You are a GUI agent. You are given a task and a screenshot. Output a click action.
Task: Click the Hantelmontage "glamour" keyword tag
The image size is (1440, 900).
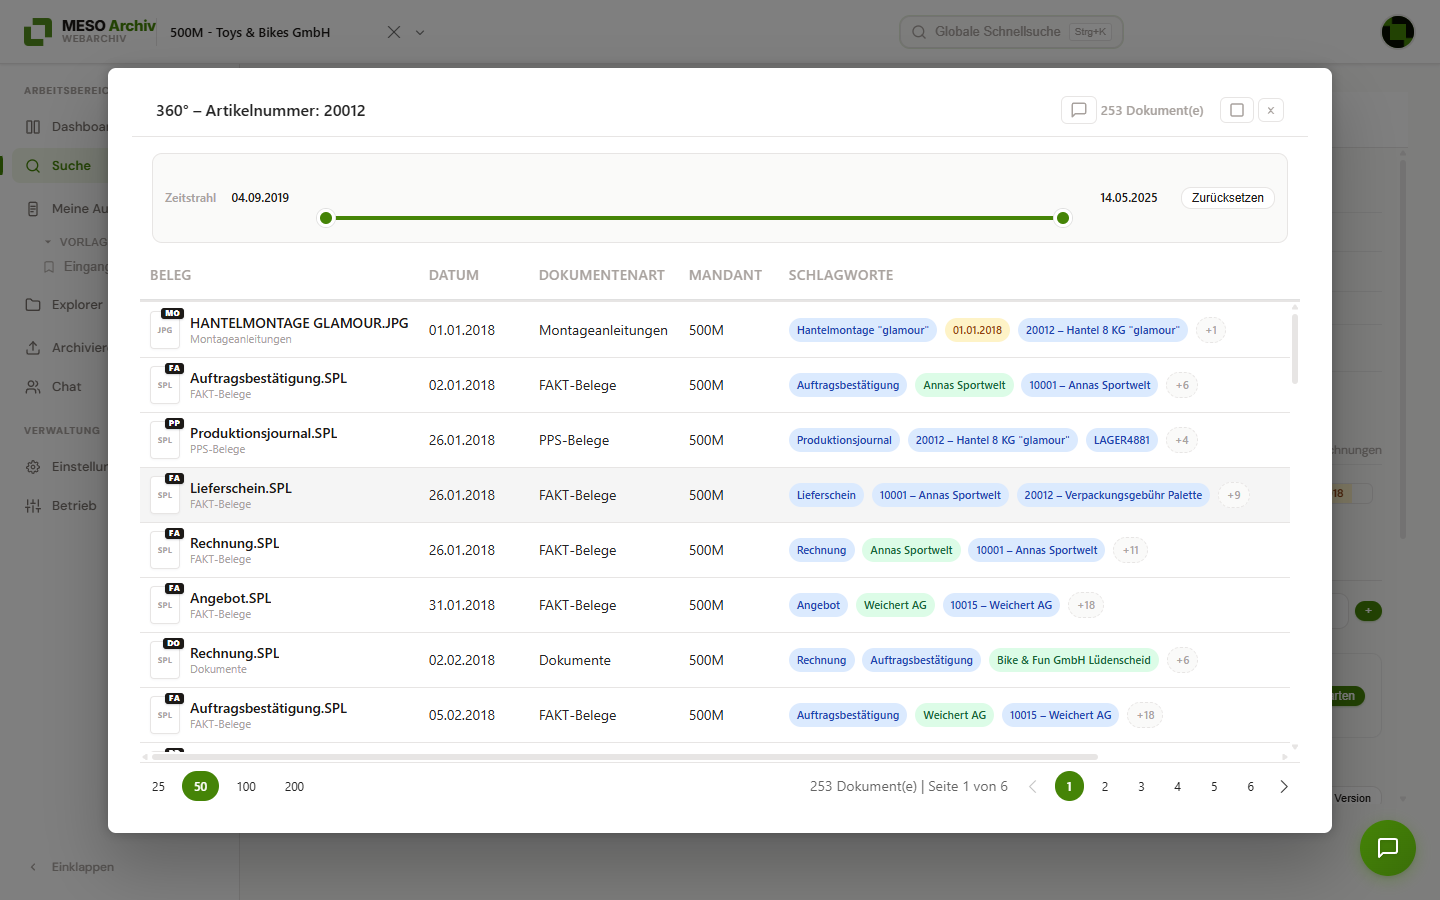(x=862, y=330)
